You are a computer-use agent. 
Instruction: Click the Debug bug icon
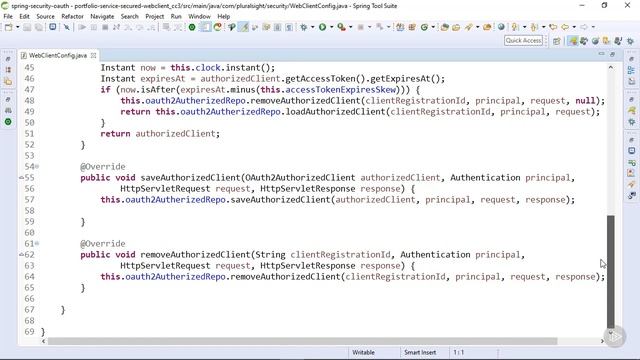tap(304, 27)
